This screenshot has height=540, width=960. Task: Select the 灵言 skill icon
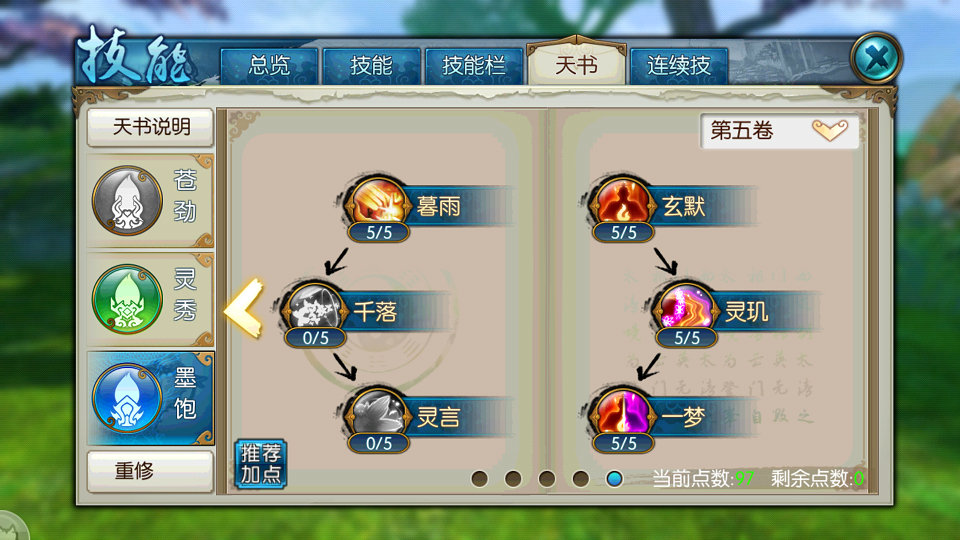(378, 413)
